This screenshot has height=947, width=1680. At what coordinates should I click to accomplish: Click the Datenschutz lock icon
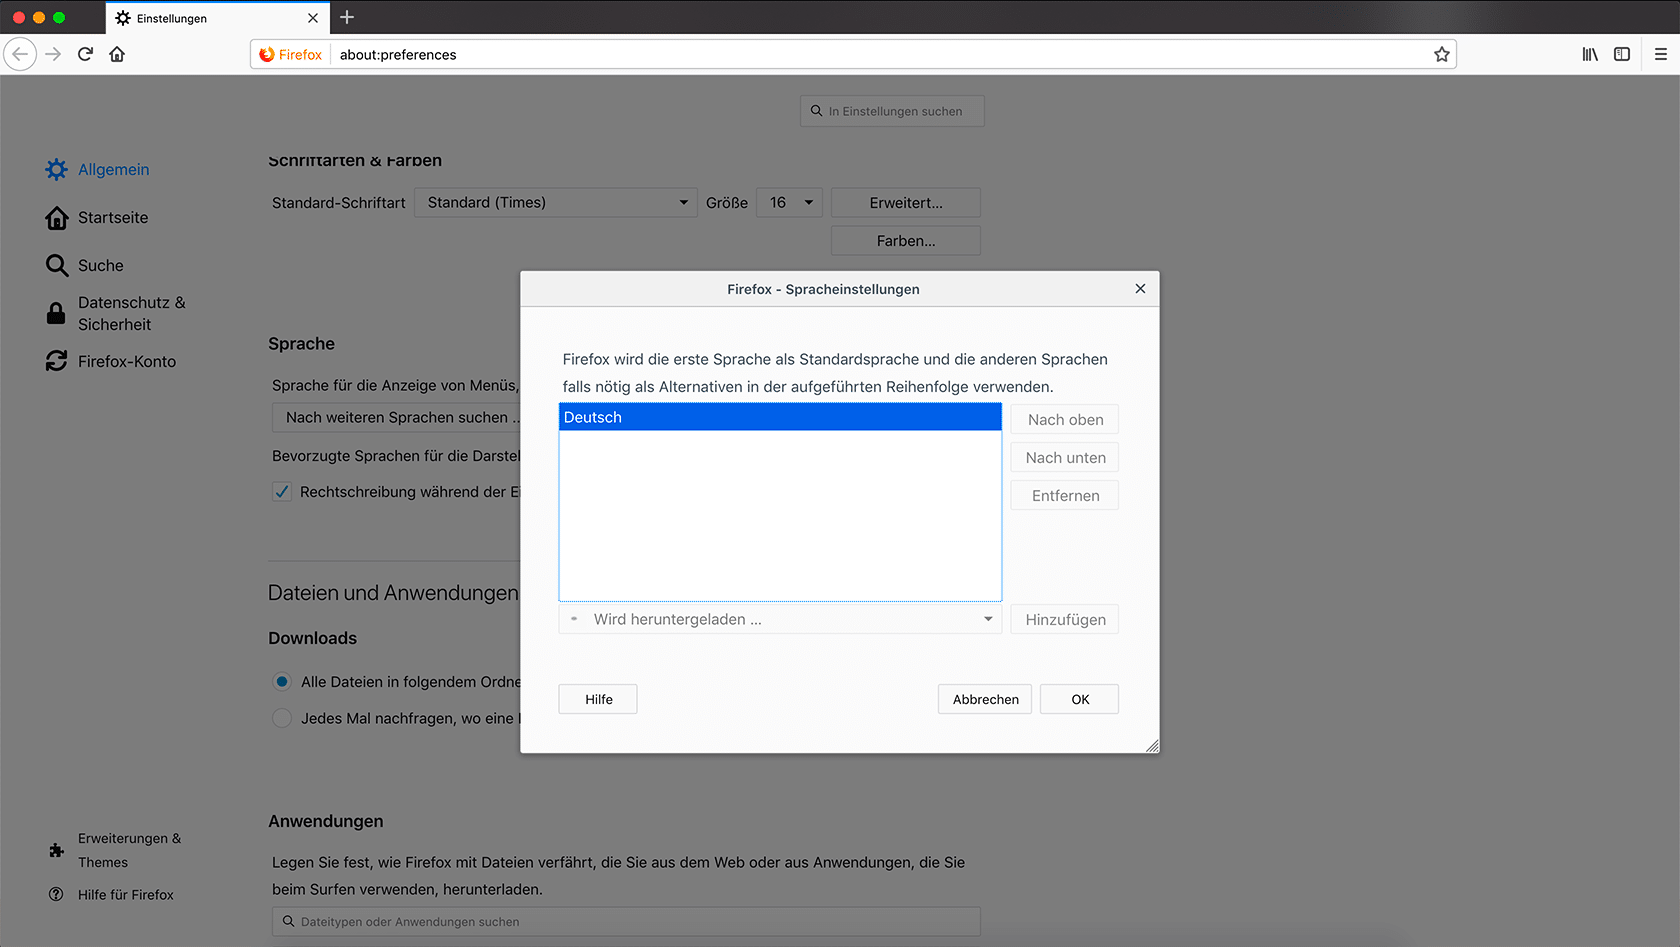pos(57,313)
